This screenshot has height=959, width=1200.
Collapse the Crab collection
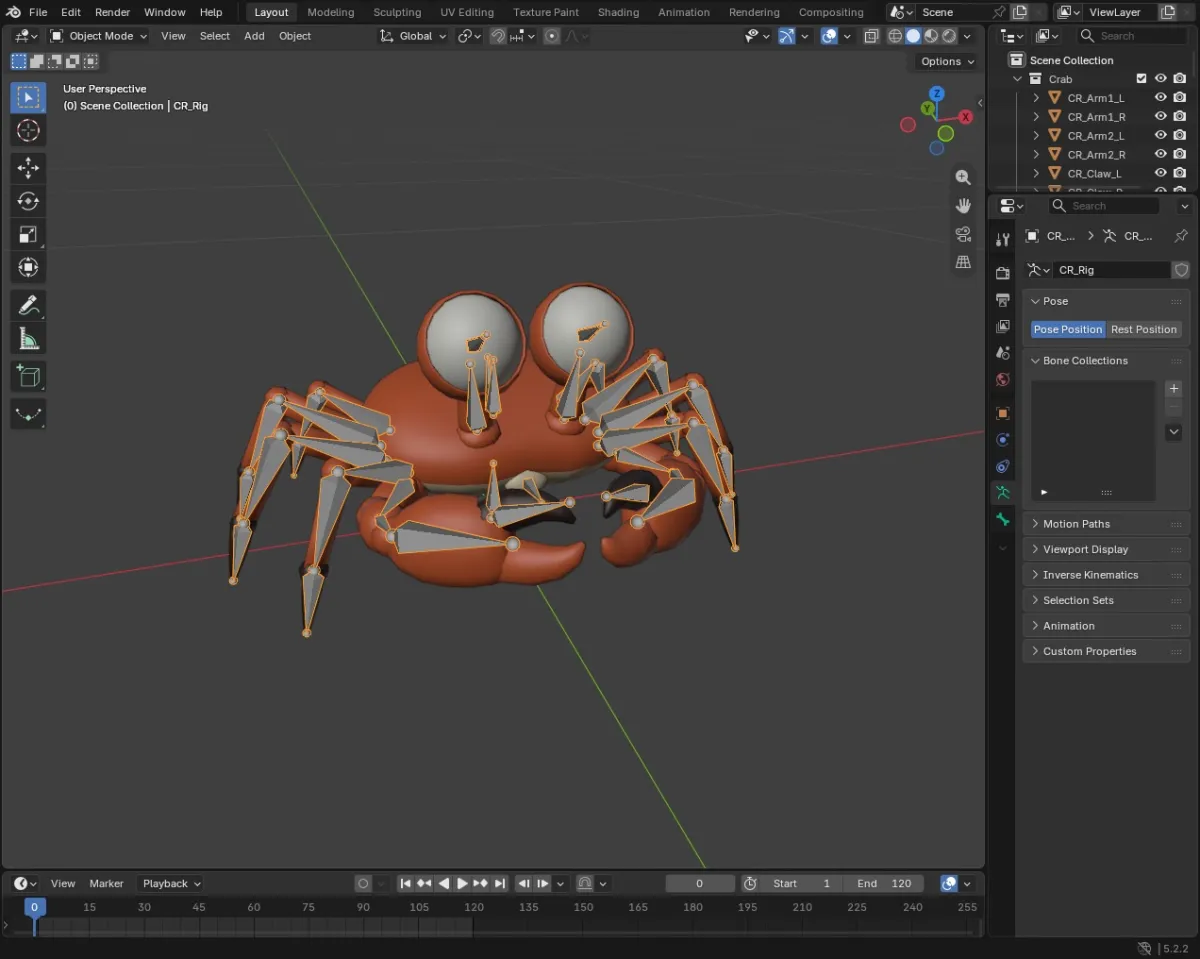pos(1018,79)
